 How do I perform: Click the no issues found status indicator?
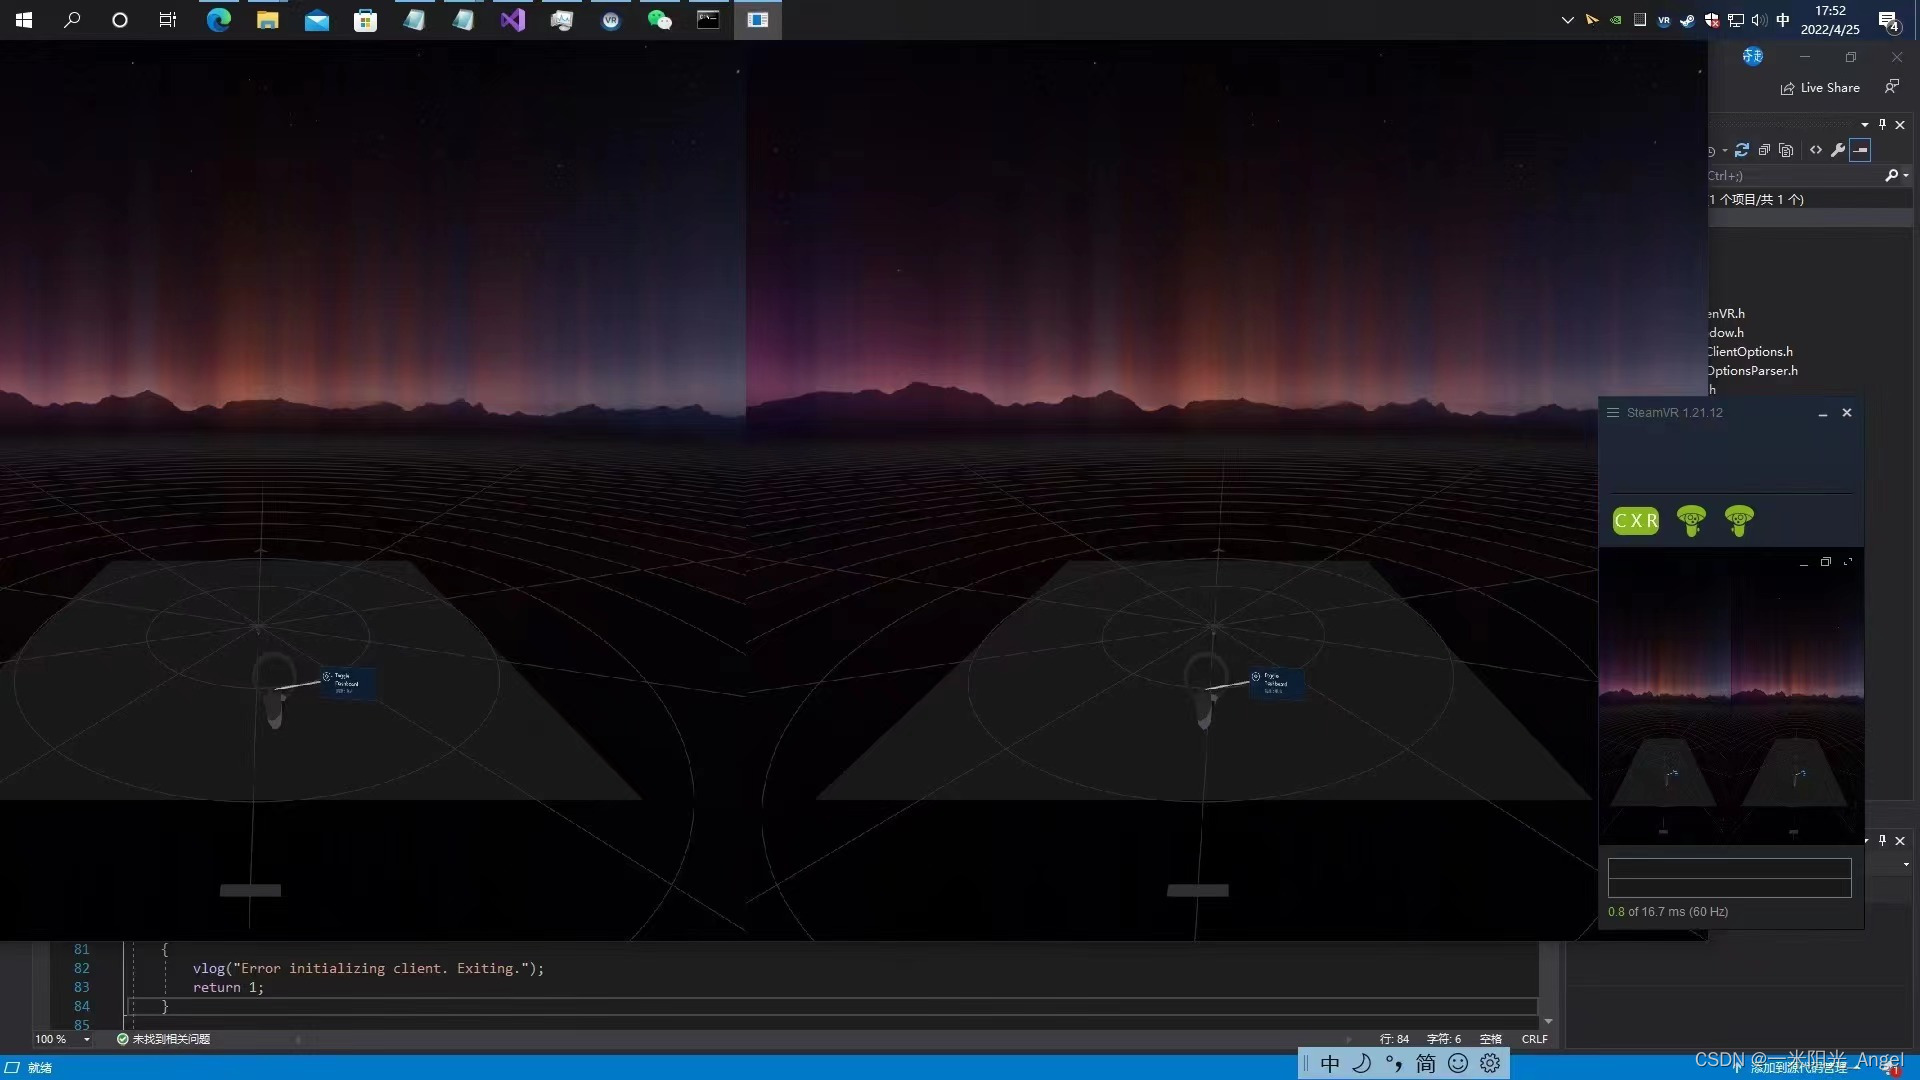point(163,1040)
